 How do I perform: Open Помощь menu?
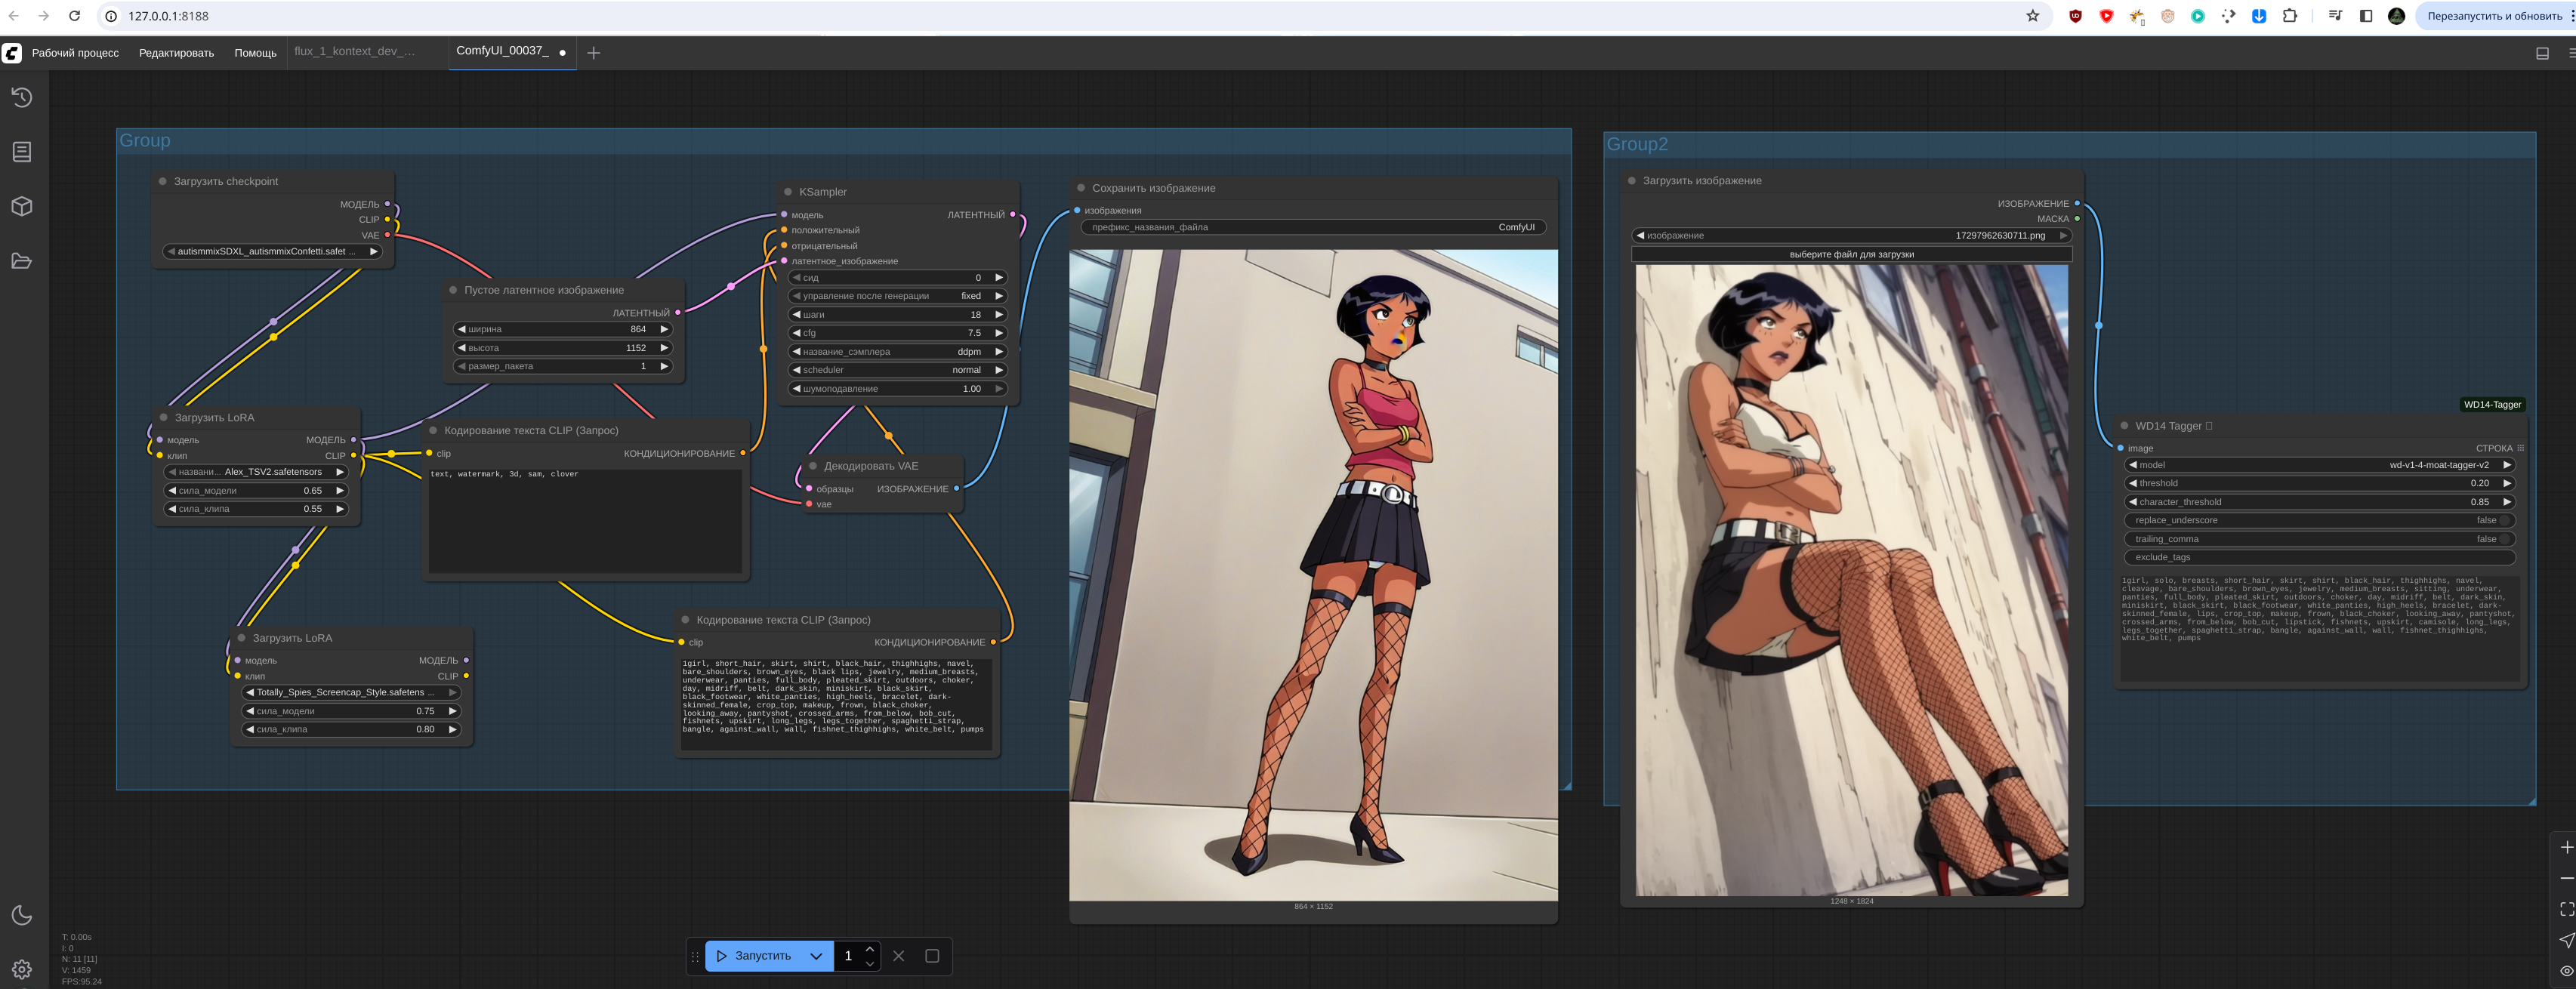pos(255,53)
